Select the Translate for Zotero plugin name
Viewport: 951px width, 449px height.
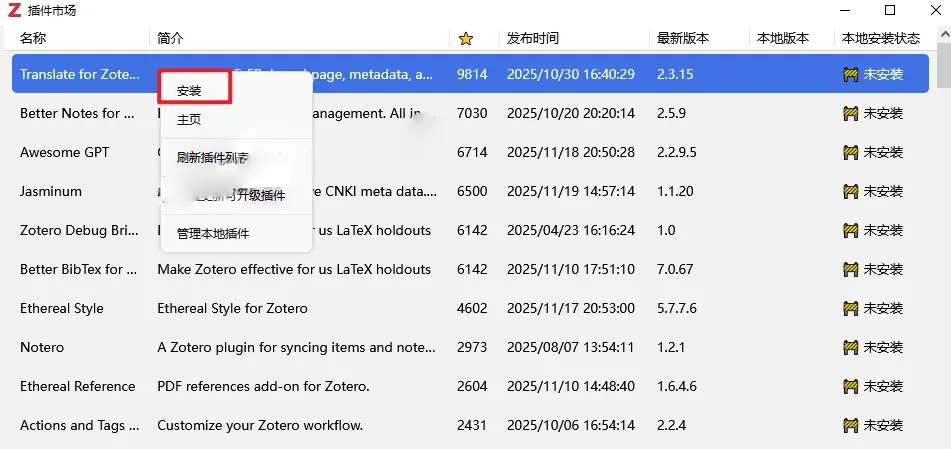[79, 74]
